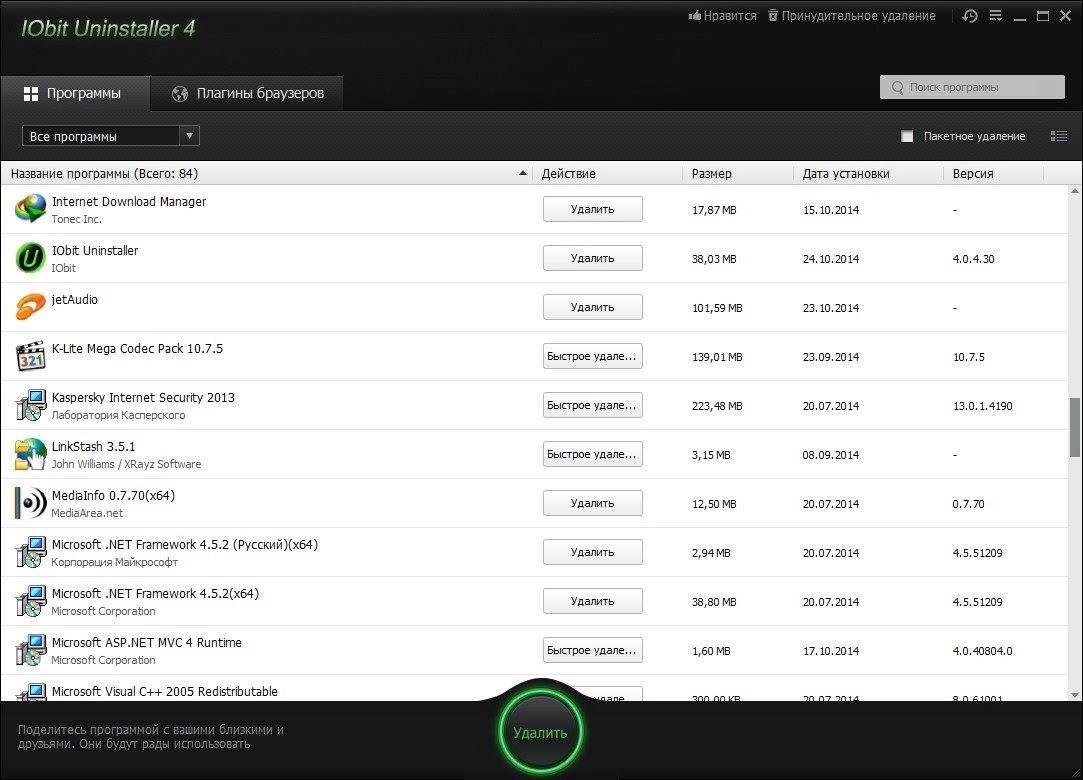Click the IObit Uninstaller green U icon
The image size is (1083, 780).
(30, 258)
